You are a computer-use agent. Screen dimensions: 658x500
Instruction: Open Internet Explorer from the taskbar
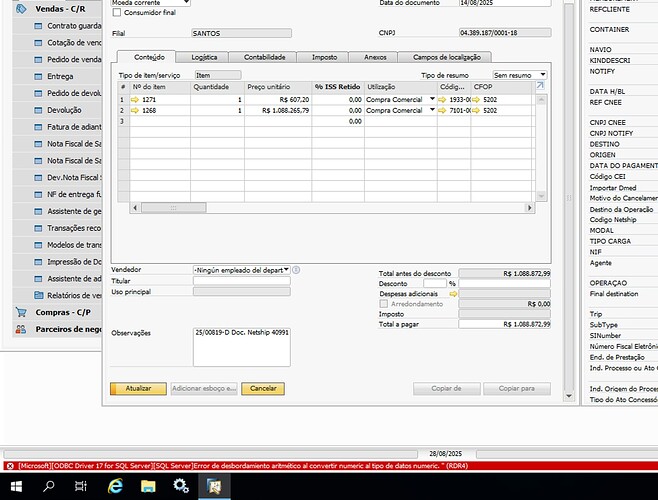[114, 486]
